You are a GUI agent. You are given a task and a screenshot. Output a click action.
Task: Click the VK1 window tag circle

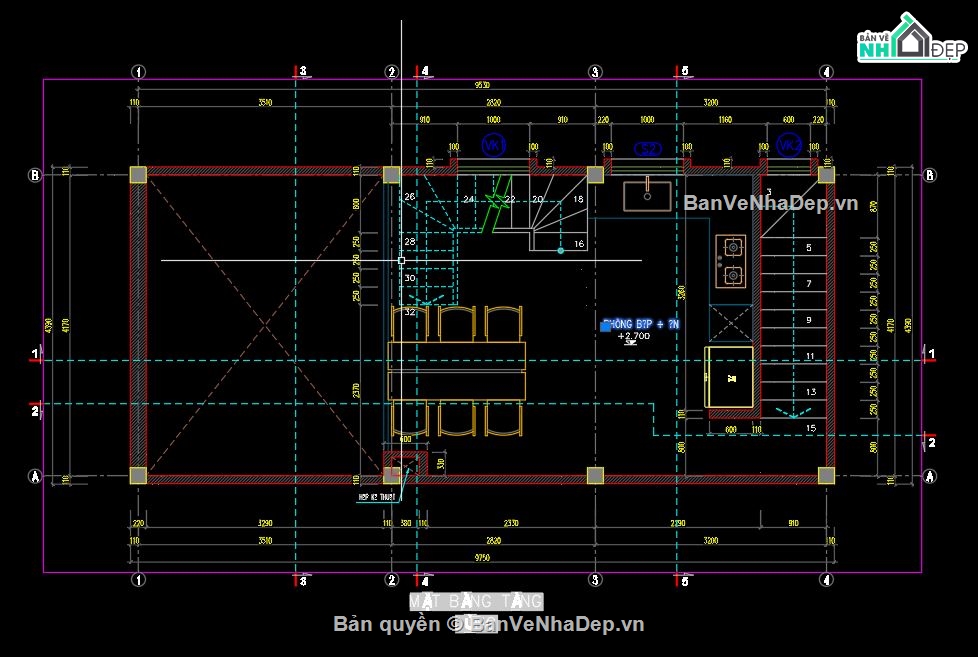[493, 145]
